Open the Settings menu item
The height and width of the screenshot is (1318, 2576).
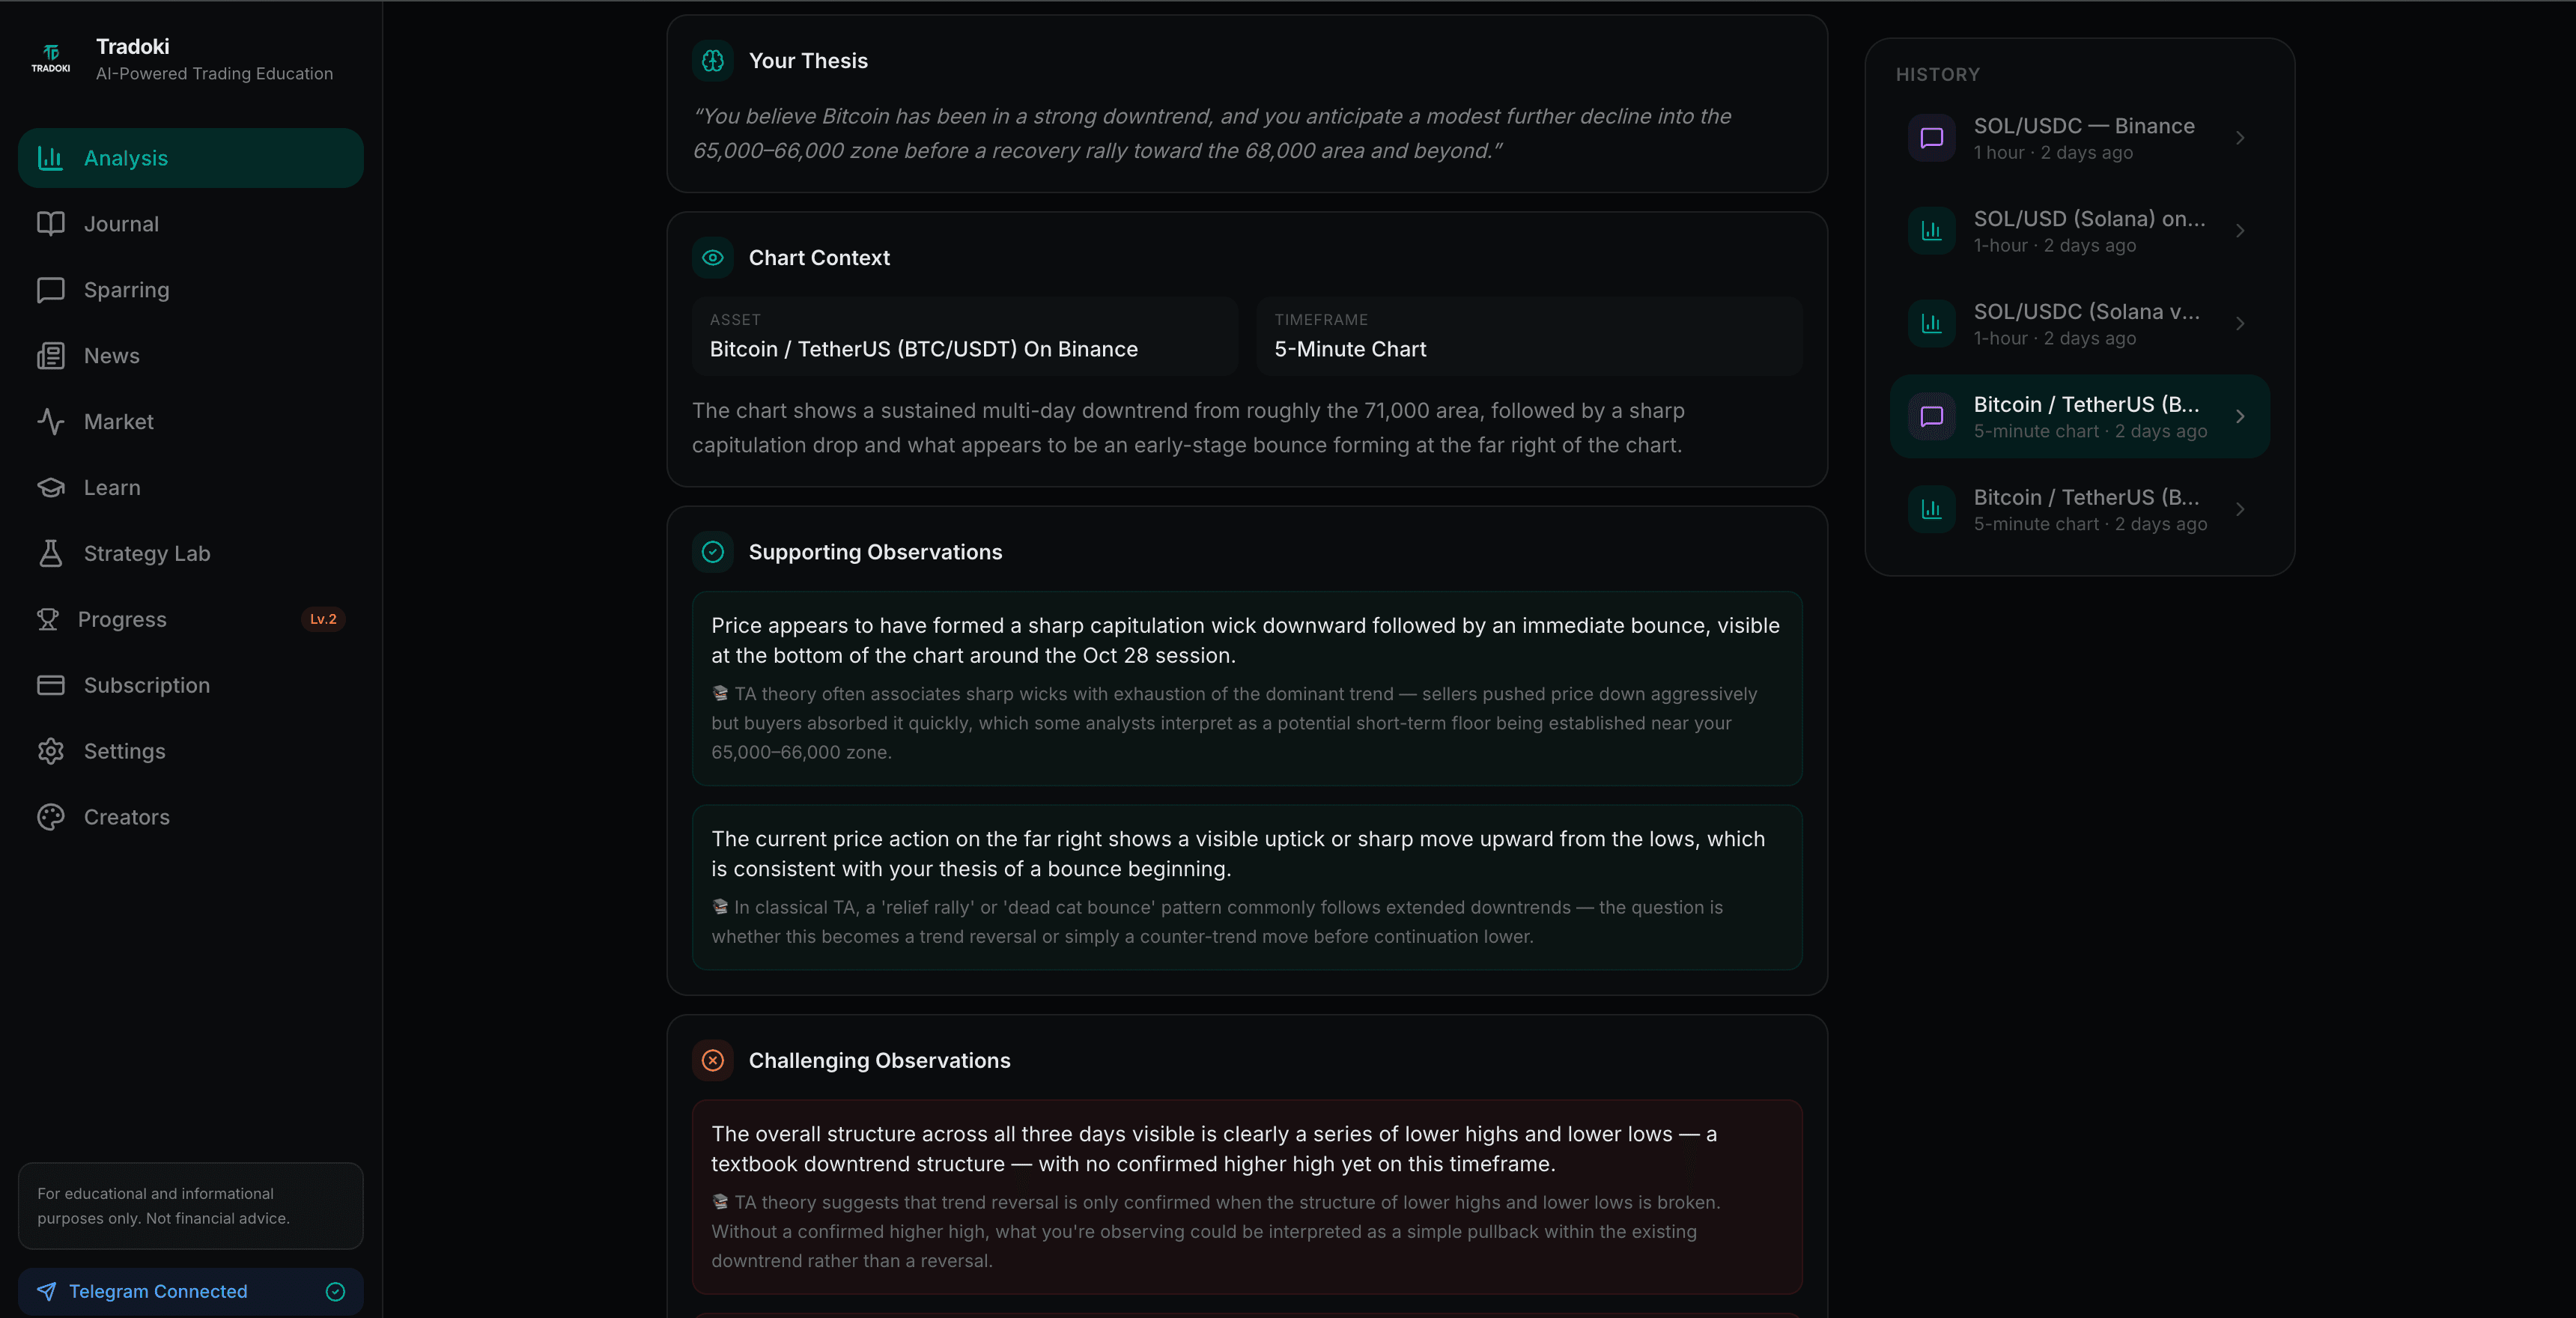click(124, 751)
